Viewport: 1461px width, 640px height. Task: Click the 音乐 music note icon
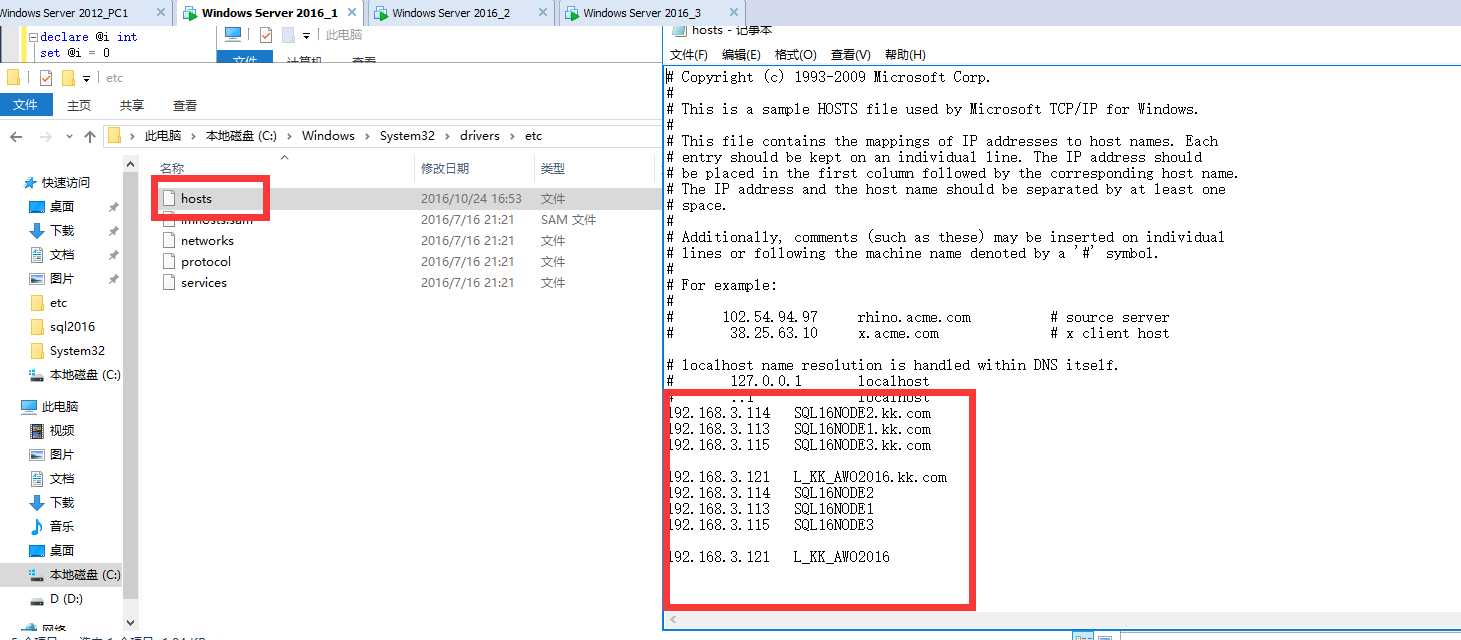pos(37,527)
